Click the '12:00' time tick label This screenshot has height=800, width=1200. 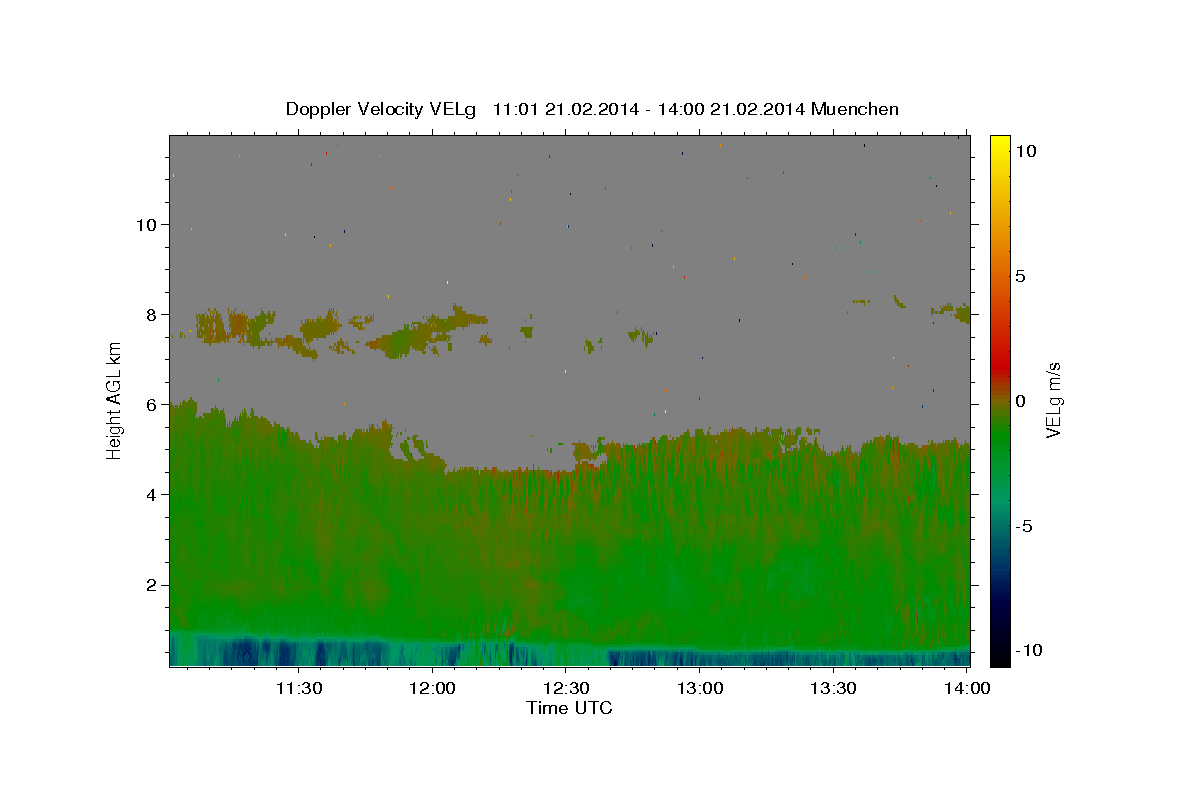tap(432, 688)
